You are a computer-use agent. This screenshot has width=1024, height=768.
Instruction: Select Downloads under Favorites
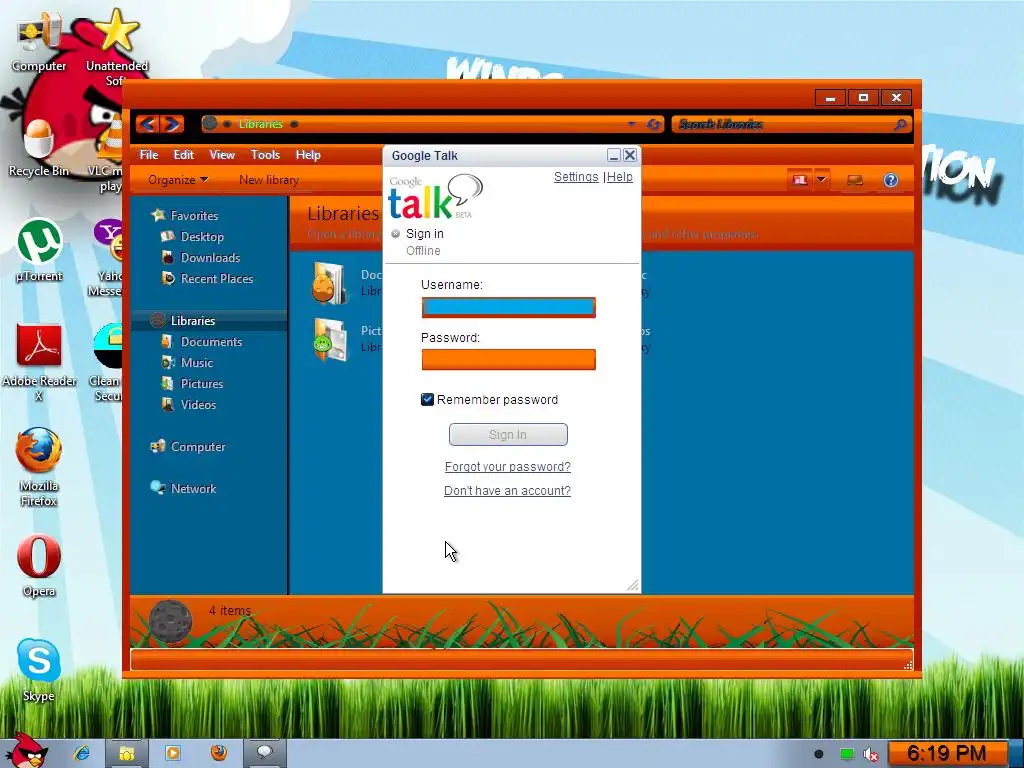click(210, 257)
